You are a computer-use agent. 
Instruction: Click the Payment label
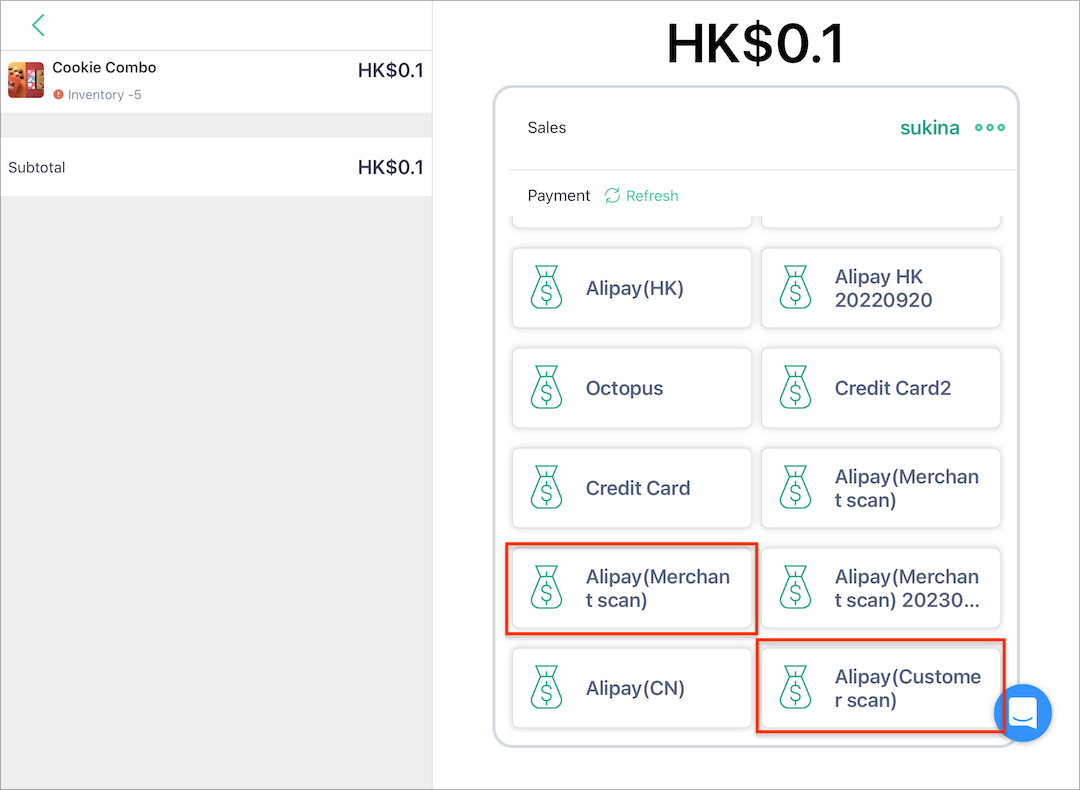(559, 196)
